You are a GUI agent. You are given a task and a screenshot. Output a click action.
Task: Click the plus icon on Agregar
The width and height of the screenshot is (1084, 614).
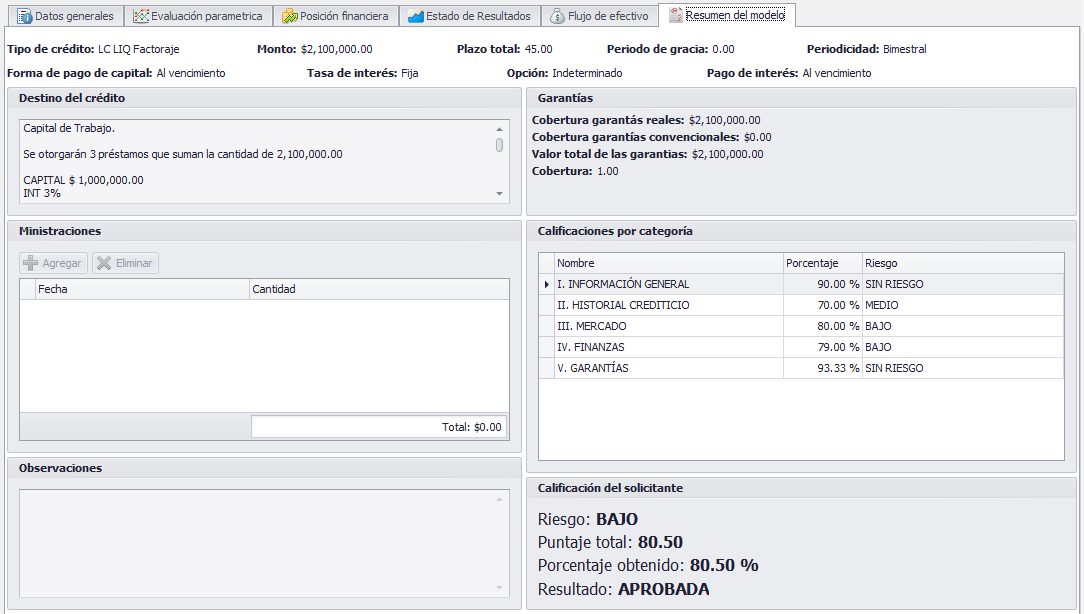click(30, 263)
